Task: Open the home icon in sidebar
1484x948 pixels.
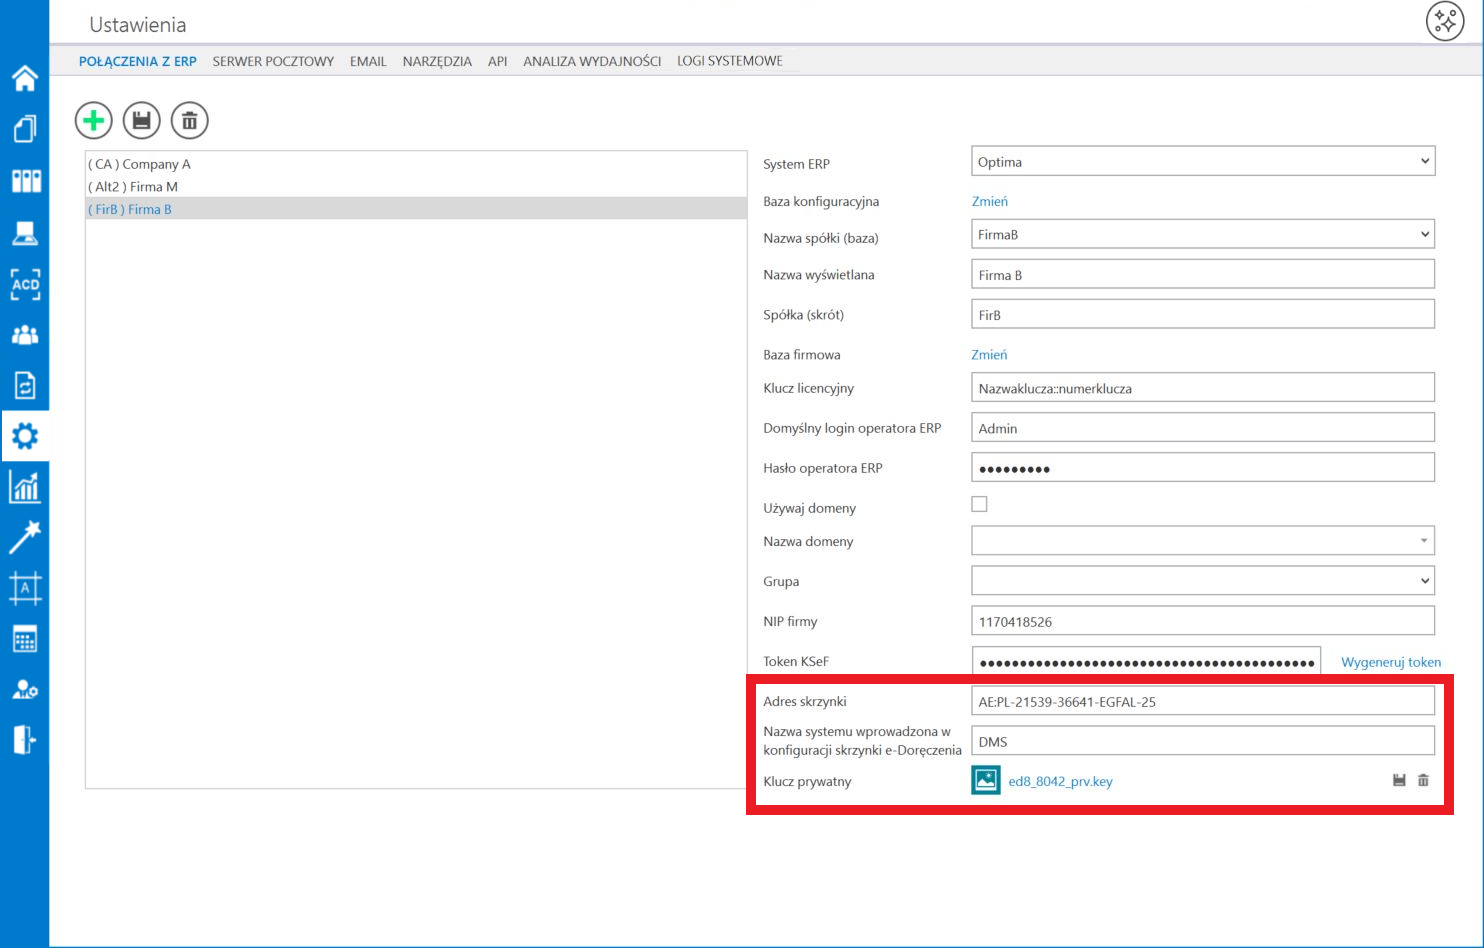Action: pyautogui.click(x=25, y=77)
